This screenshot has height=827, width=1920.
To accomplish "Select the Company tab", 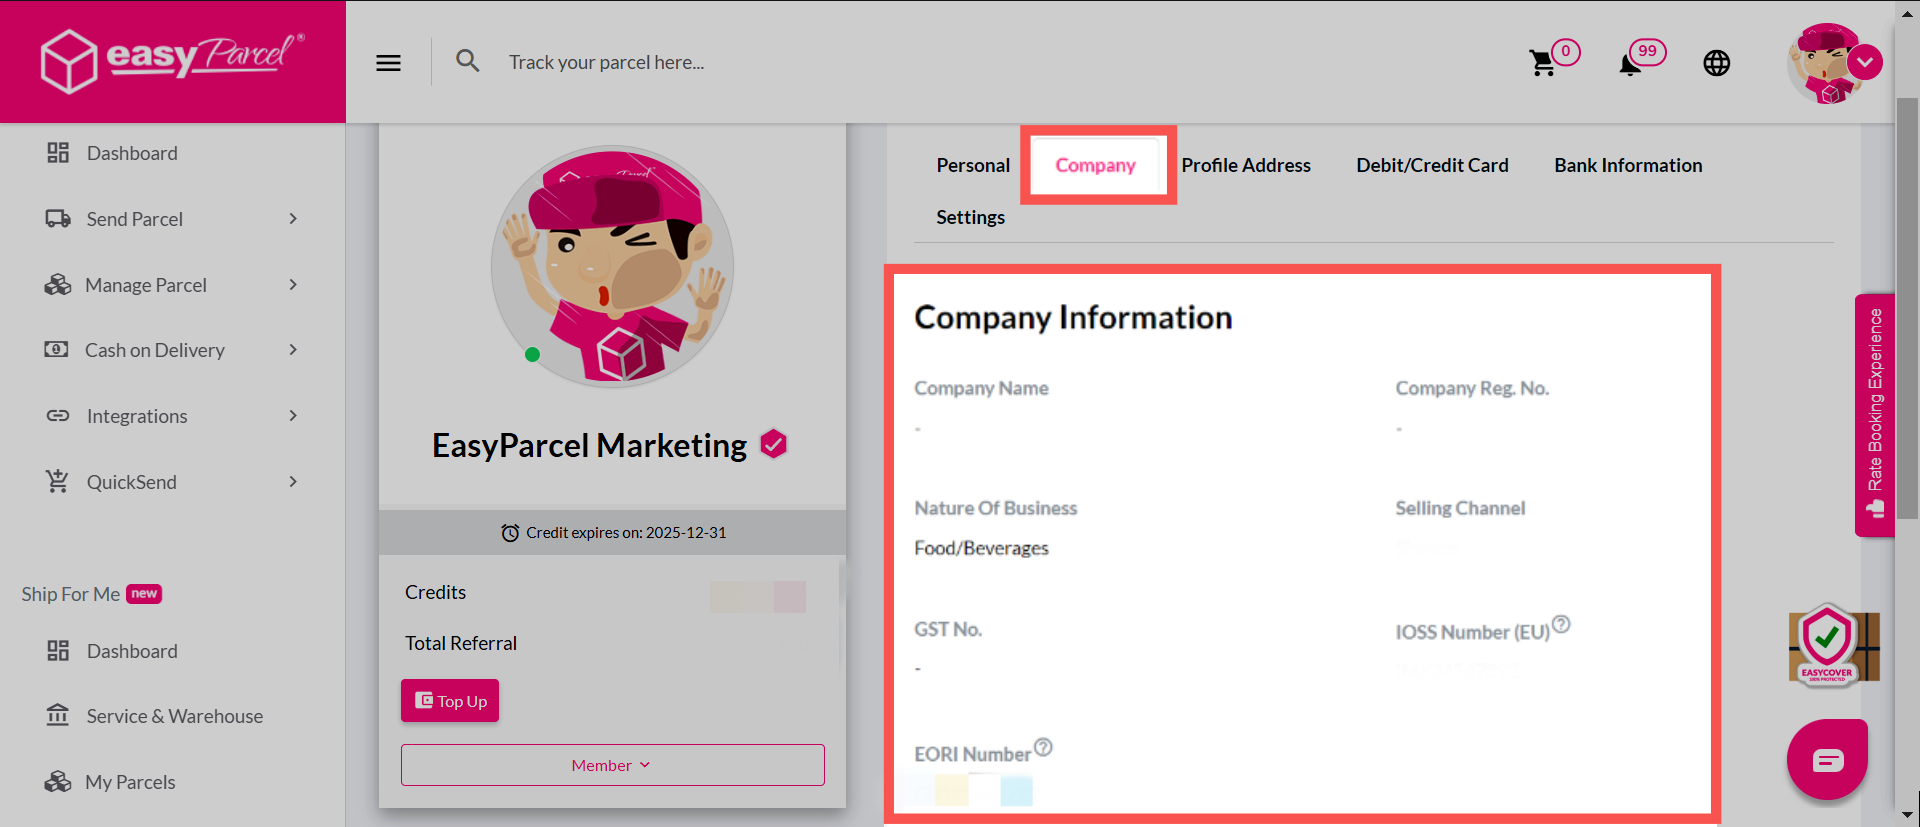I will pyautogui.click(x=1096, y=165).
